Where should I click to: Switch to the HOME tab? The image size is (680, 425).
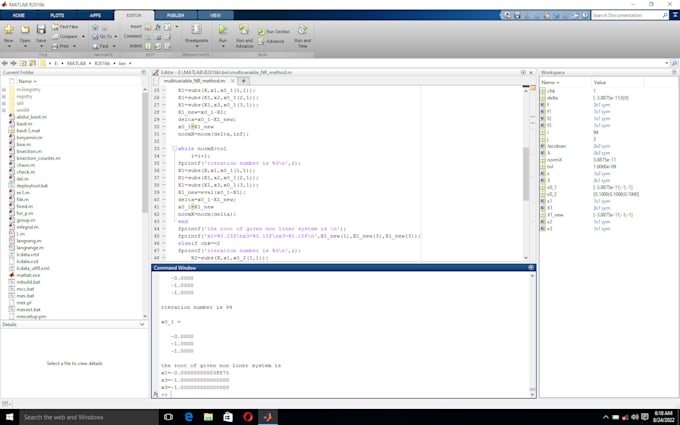[x=19, y=15]
